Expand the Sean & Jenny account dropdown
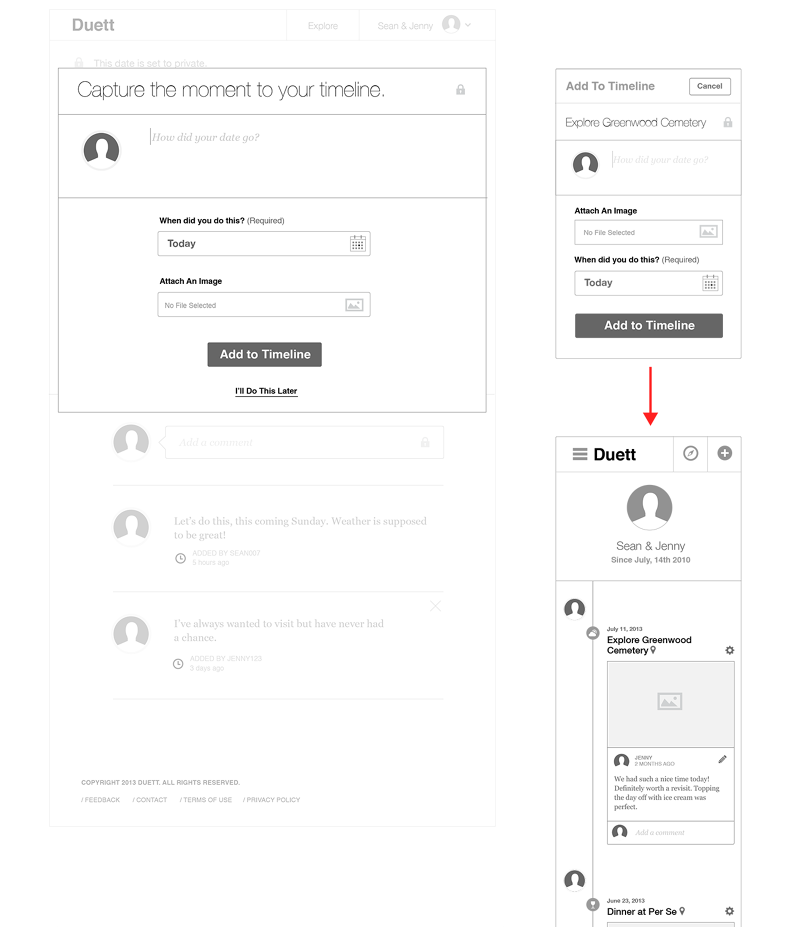Image resolution: width=800 pixels, height=927 pixels. click(x=468, y=25)
